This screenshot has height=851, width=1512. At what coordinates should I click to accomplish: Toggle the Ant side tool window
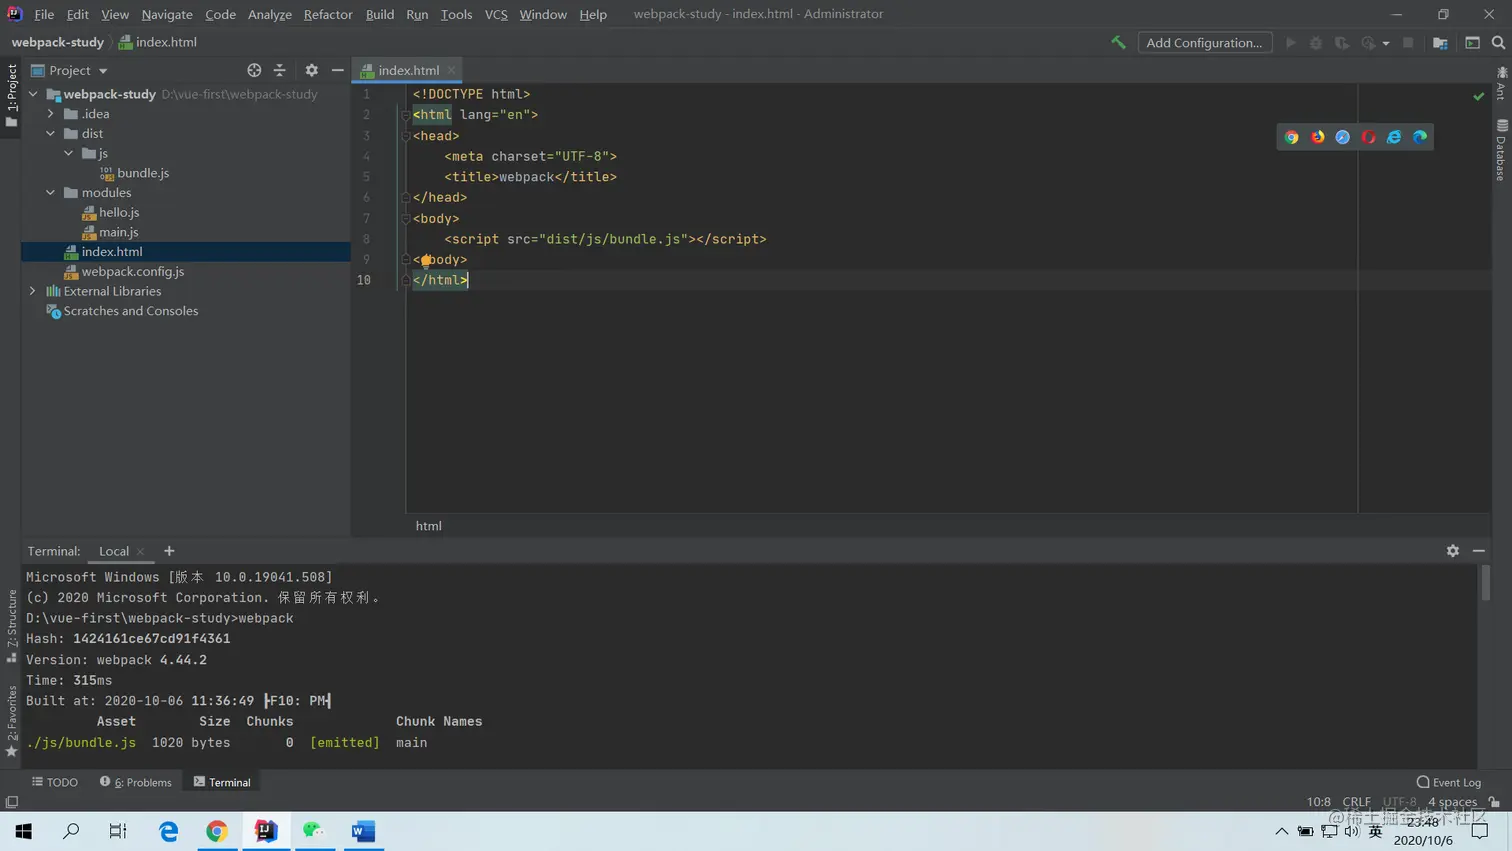1501,85
